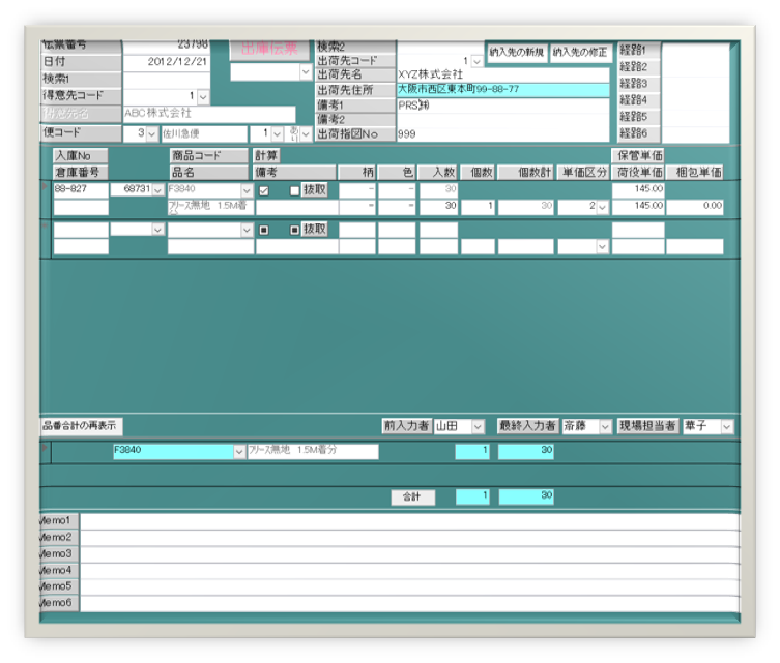Viewport: 780px width, 663px height.
Task: Open the 前入力者 dropdown showing 山田
Action: click(477, 427)
